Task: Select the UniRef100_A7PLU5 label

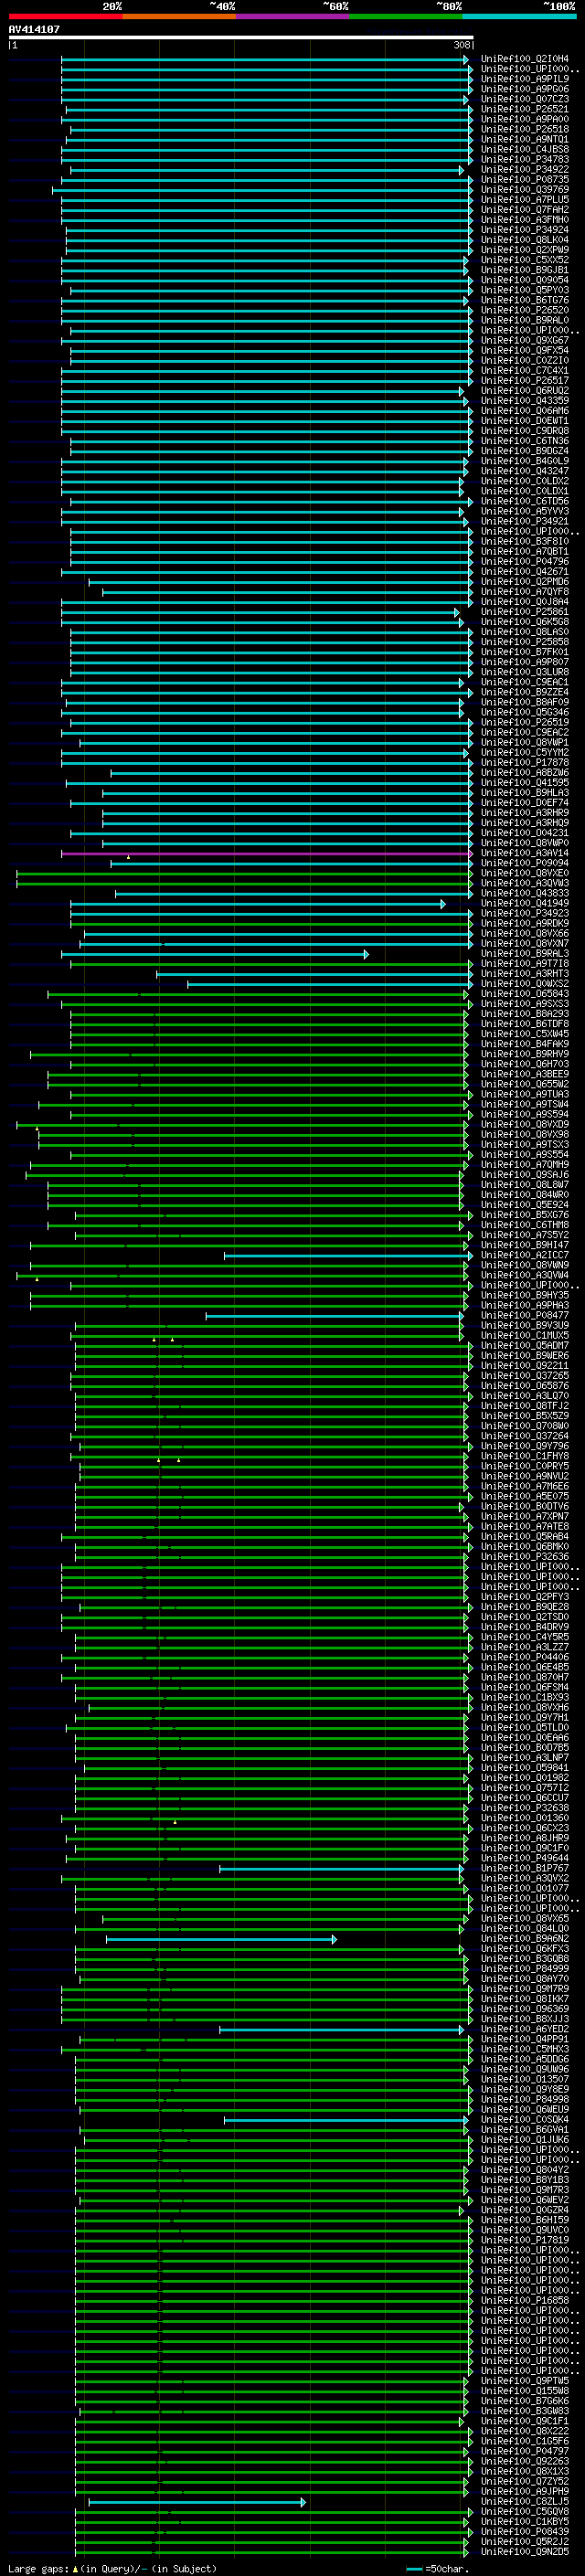Action: (x=525, y=200)
